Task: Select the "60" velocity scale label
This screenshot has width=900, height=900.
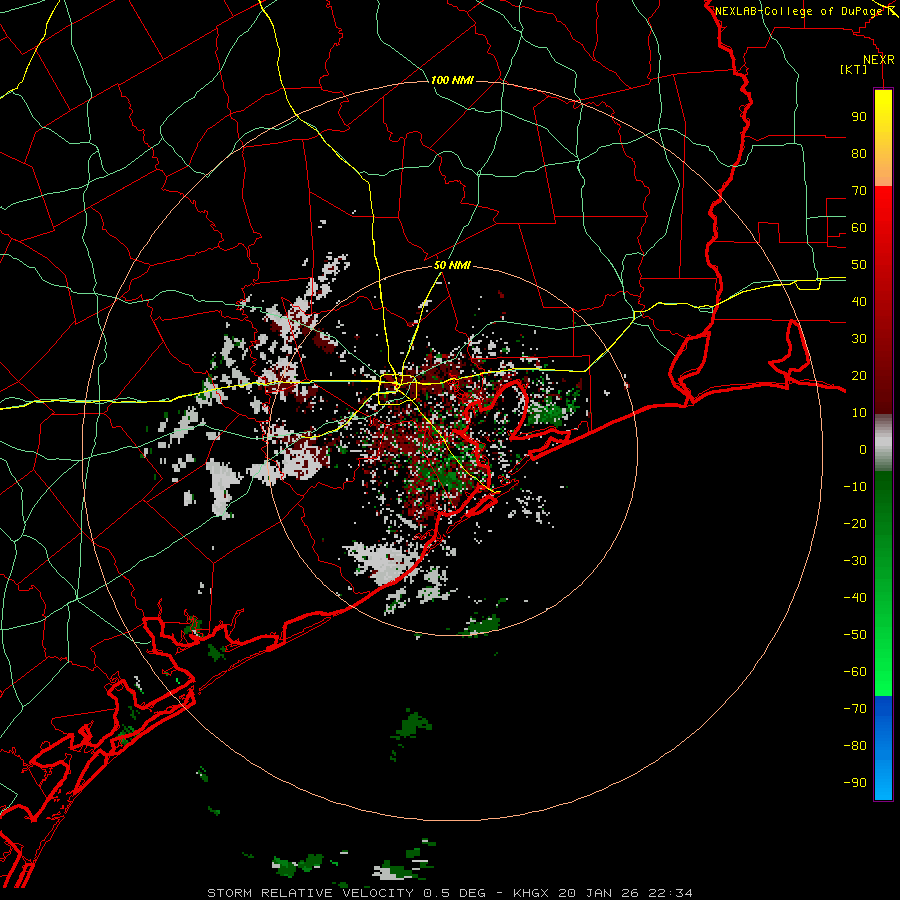Action: (x=859, y=227)
